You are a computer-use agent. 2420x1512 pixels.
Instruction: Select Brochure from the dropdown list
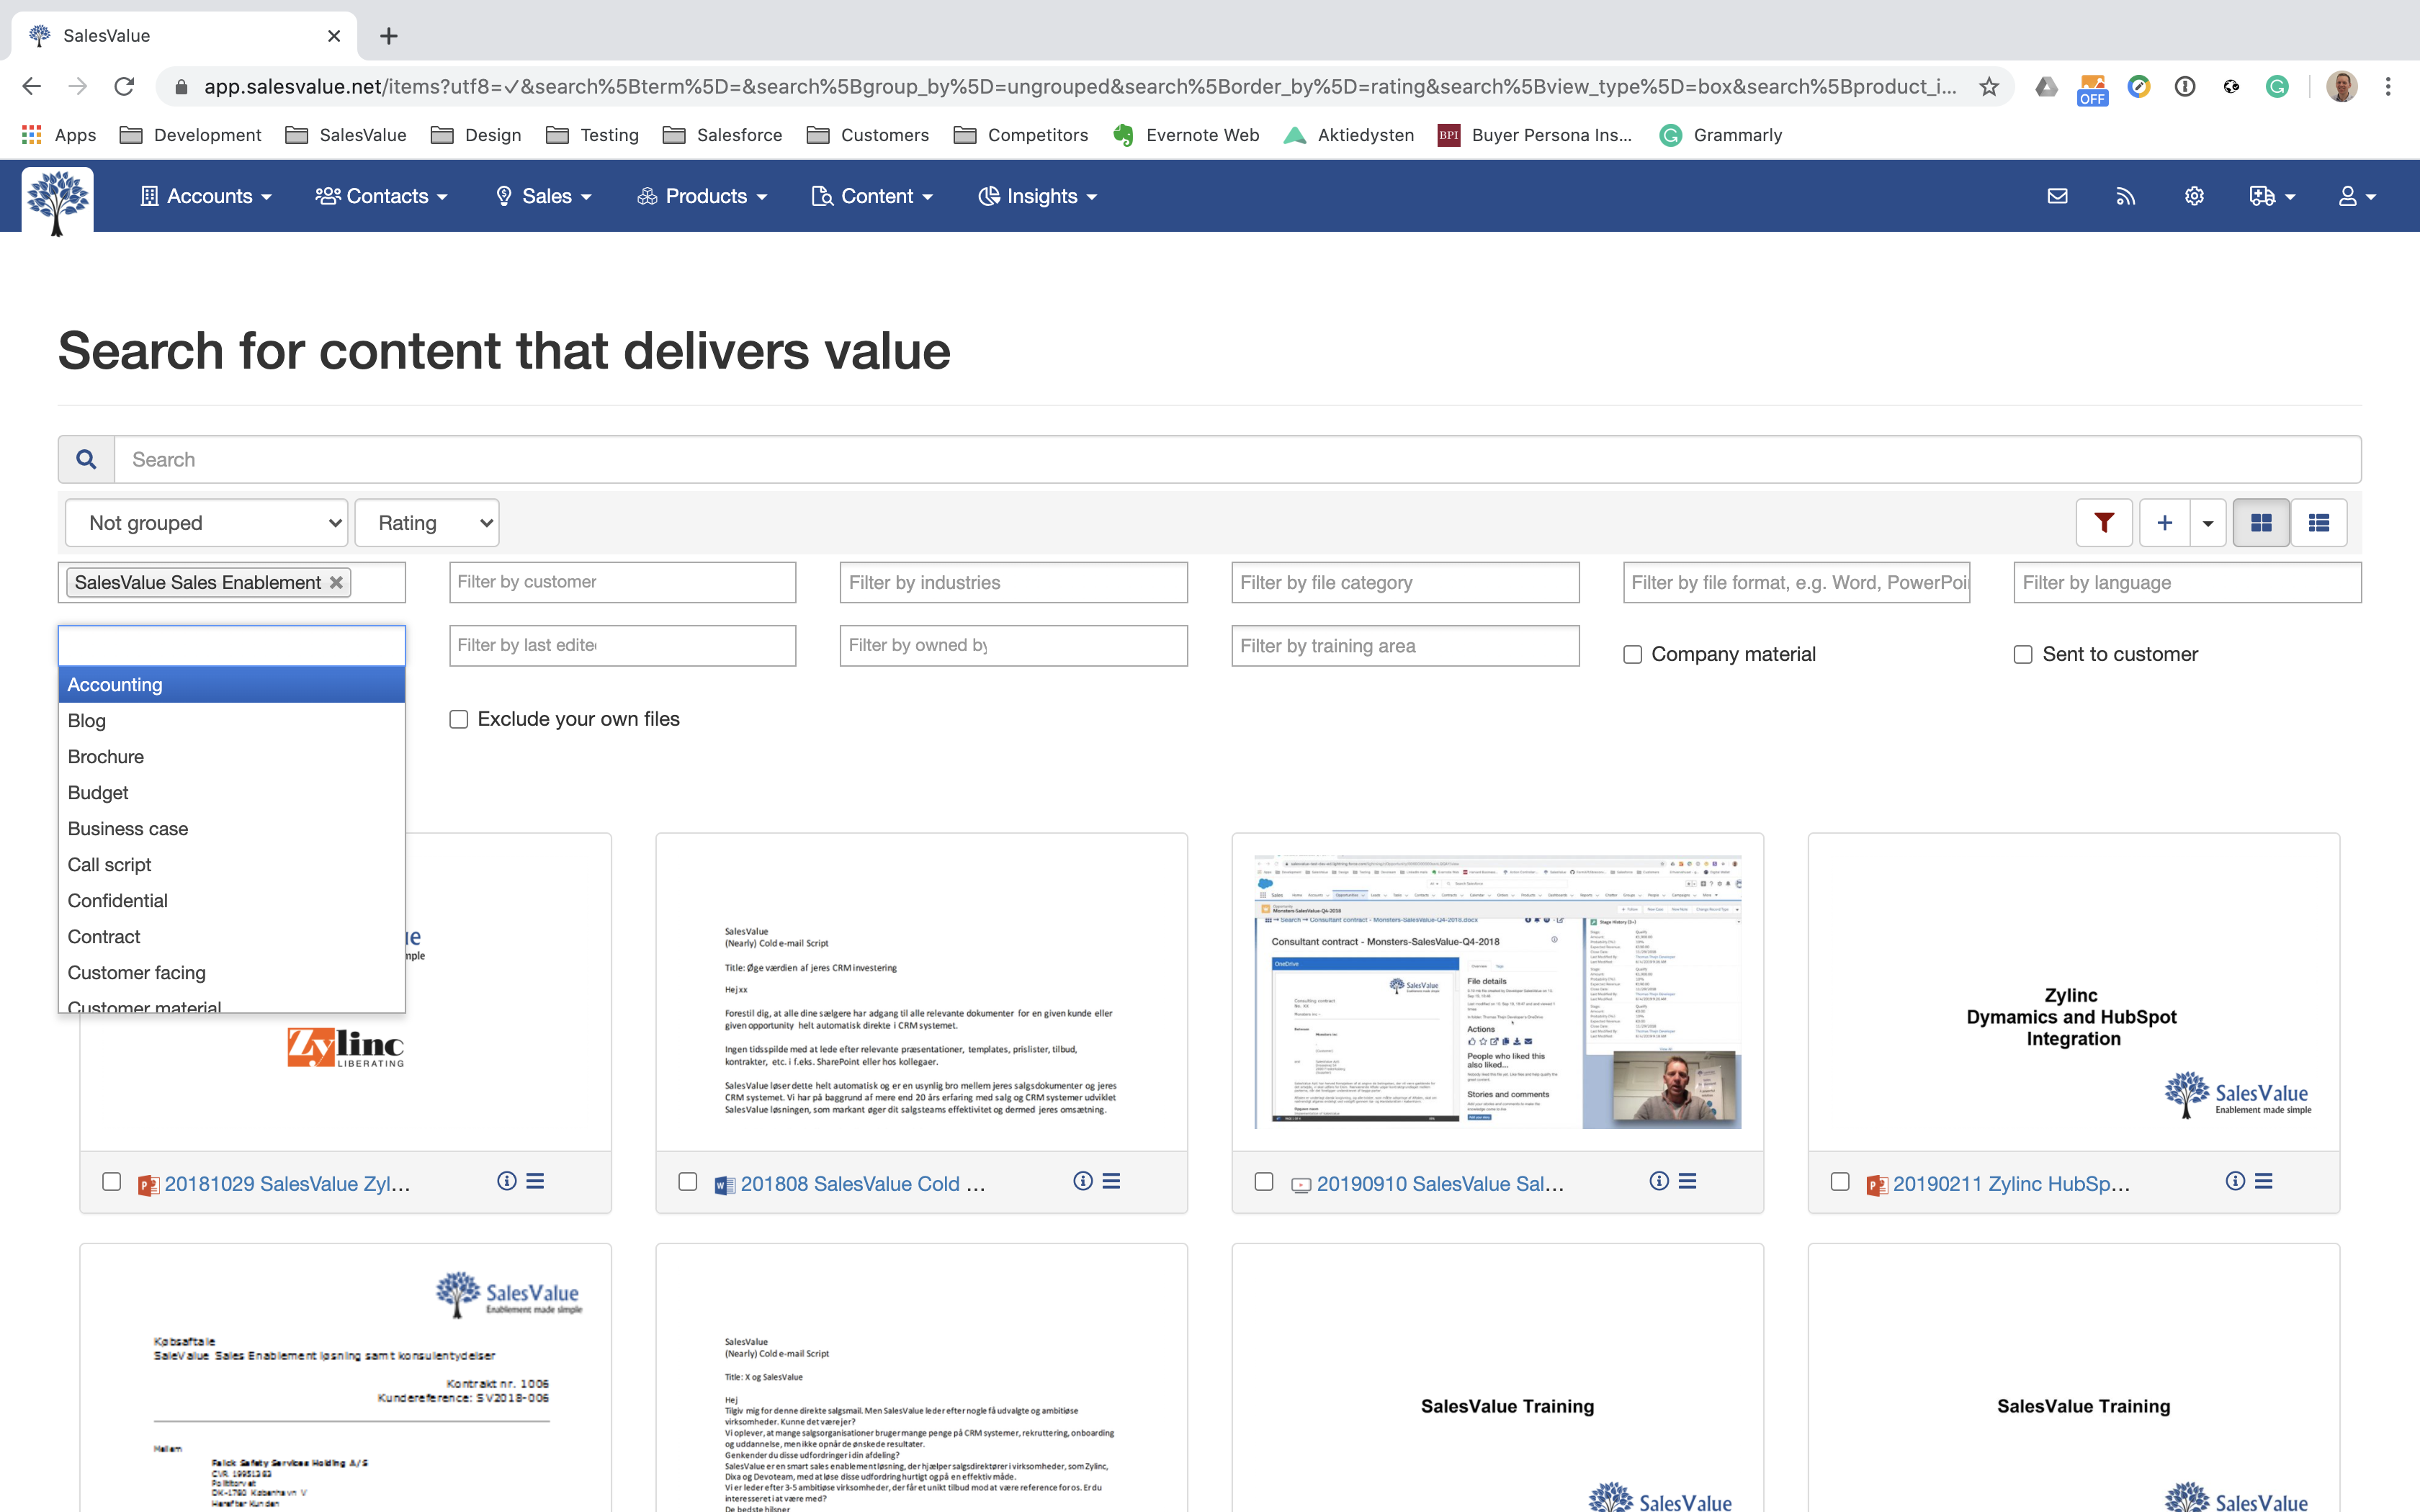[x=106, y=757]
